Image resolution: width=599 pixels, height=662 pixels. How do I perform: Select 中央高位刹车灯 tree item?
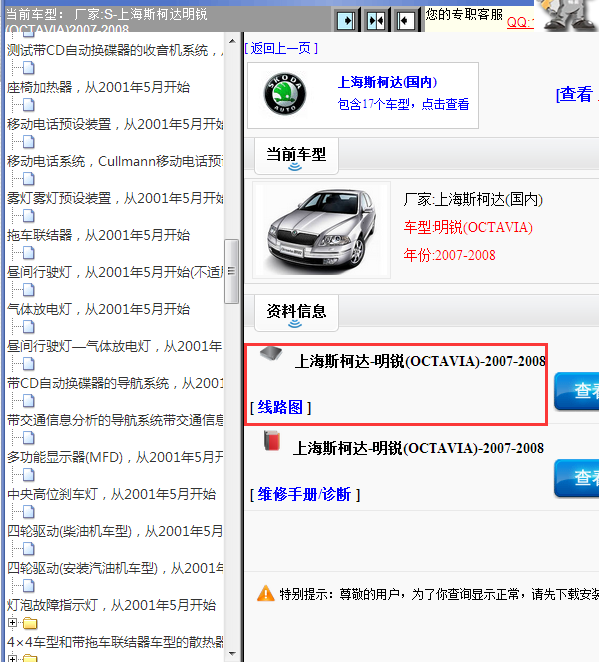click(x=111, y=494)
